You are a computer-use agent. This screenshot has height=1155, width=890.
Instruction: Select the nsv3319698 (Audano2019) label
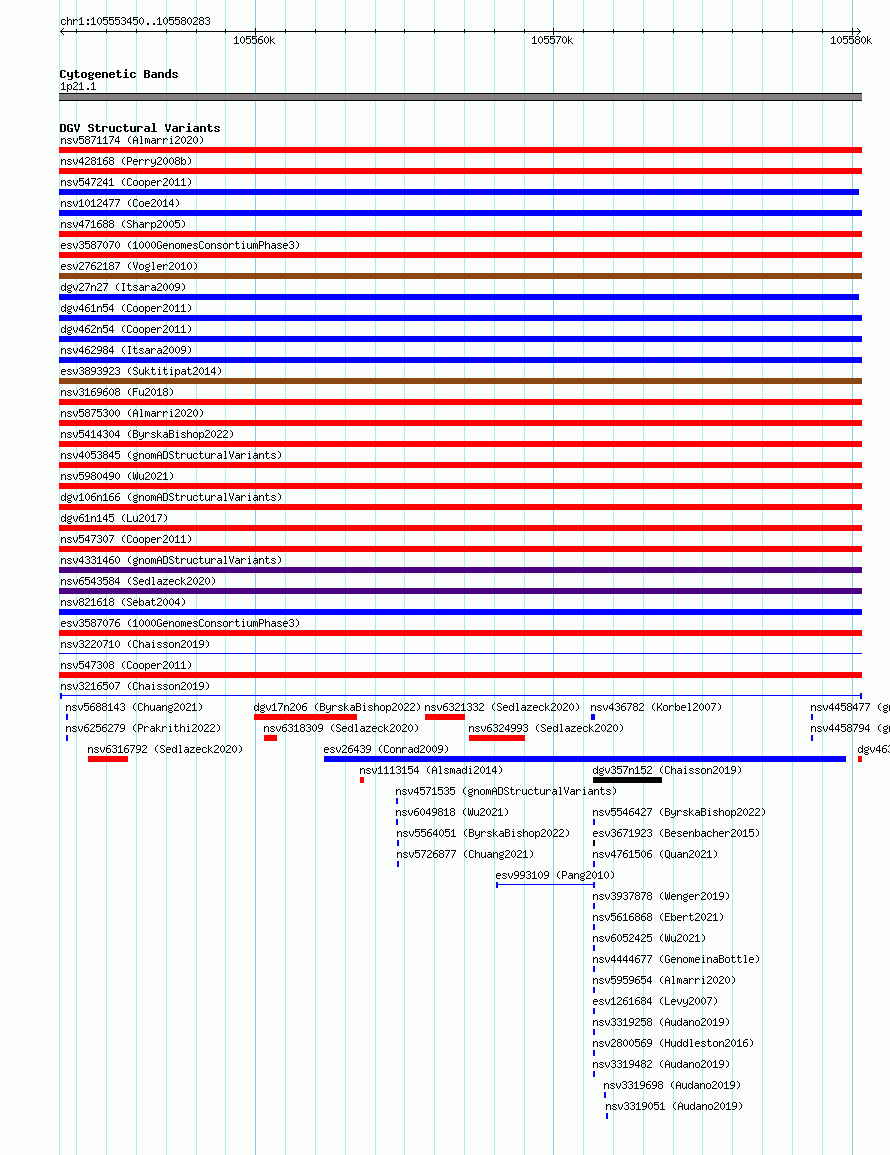(673, 1085)
